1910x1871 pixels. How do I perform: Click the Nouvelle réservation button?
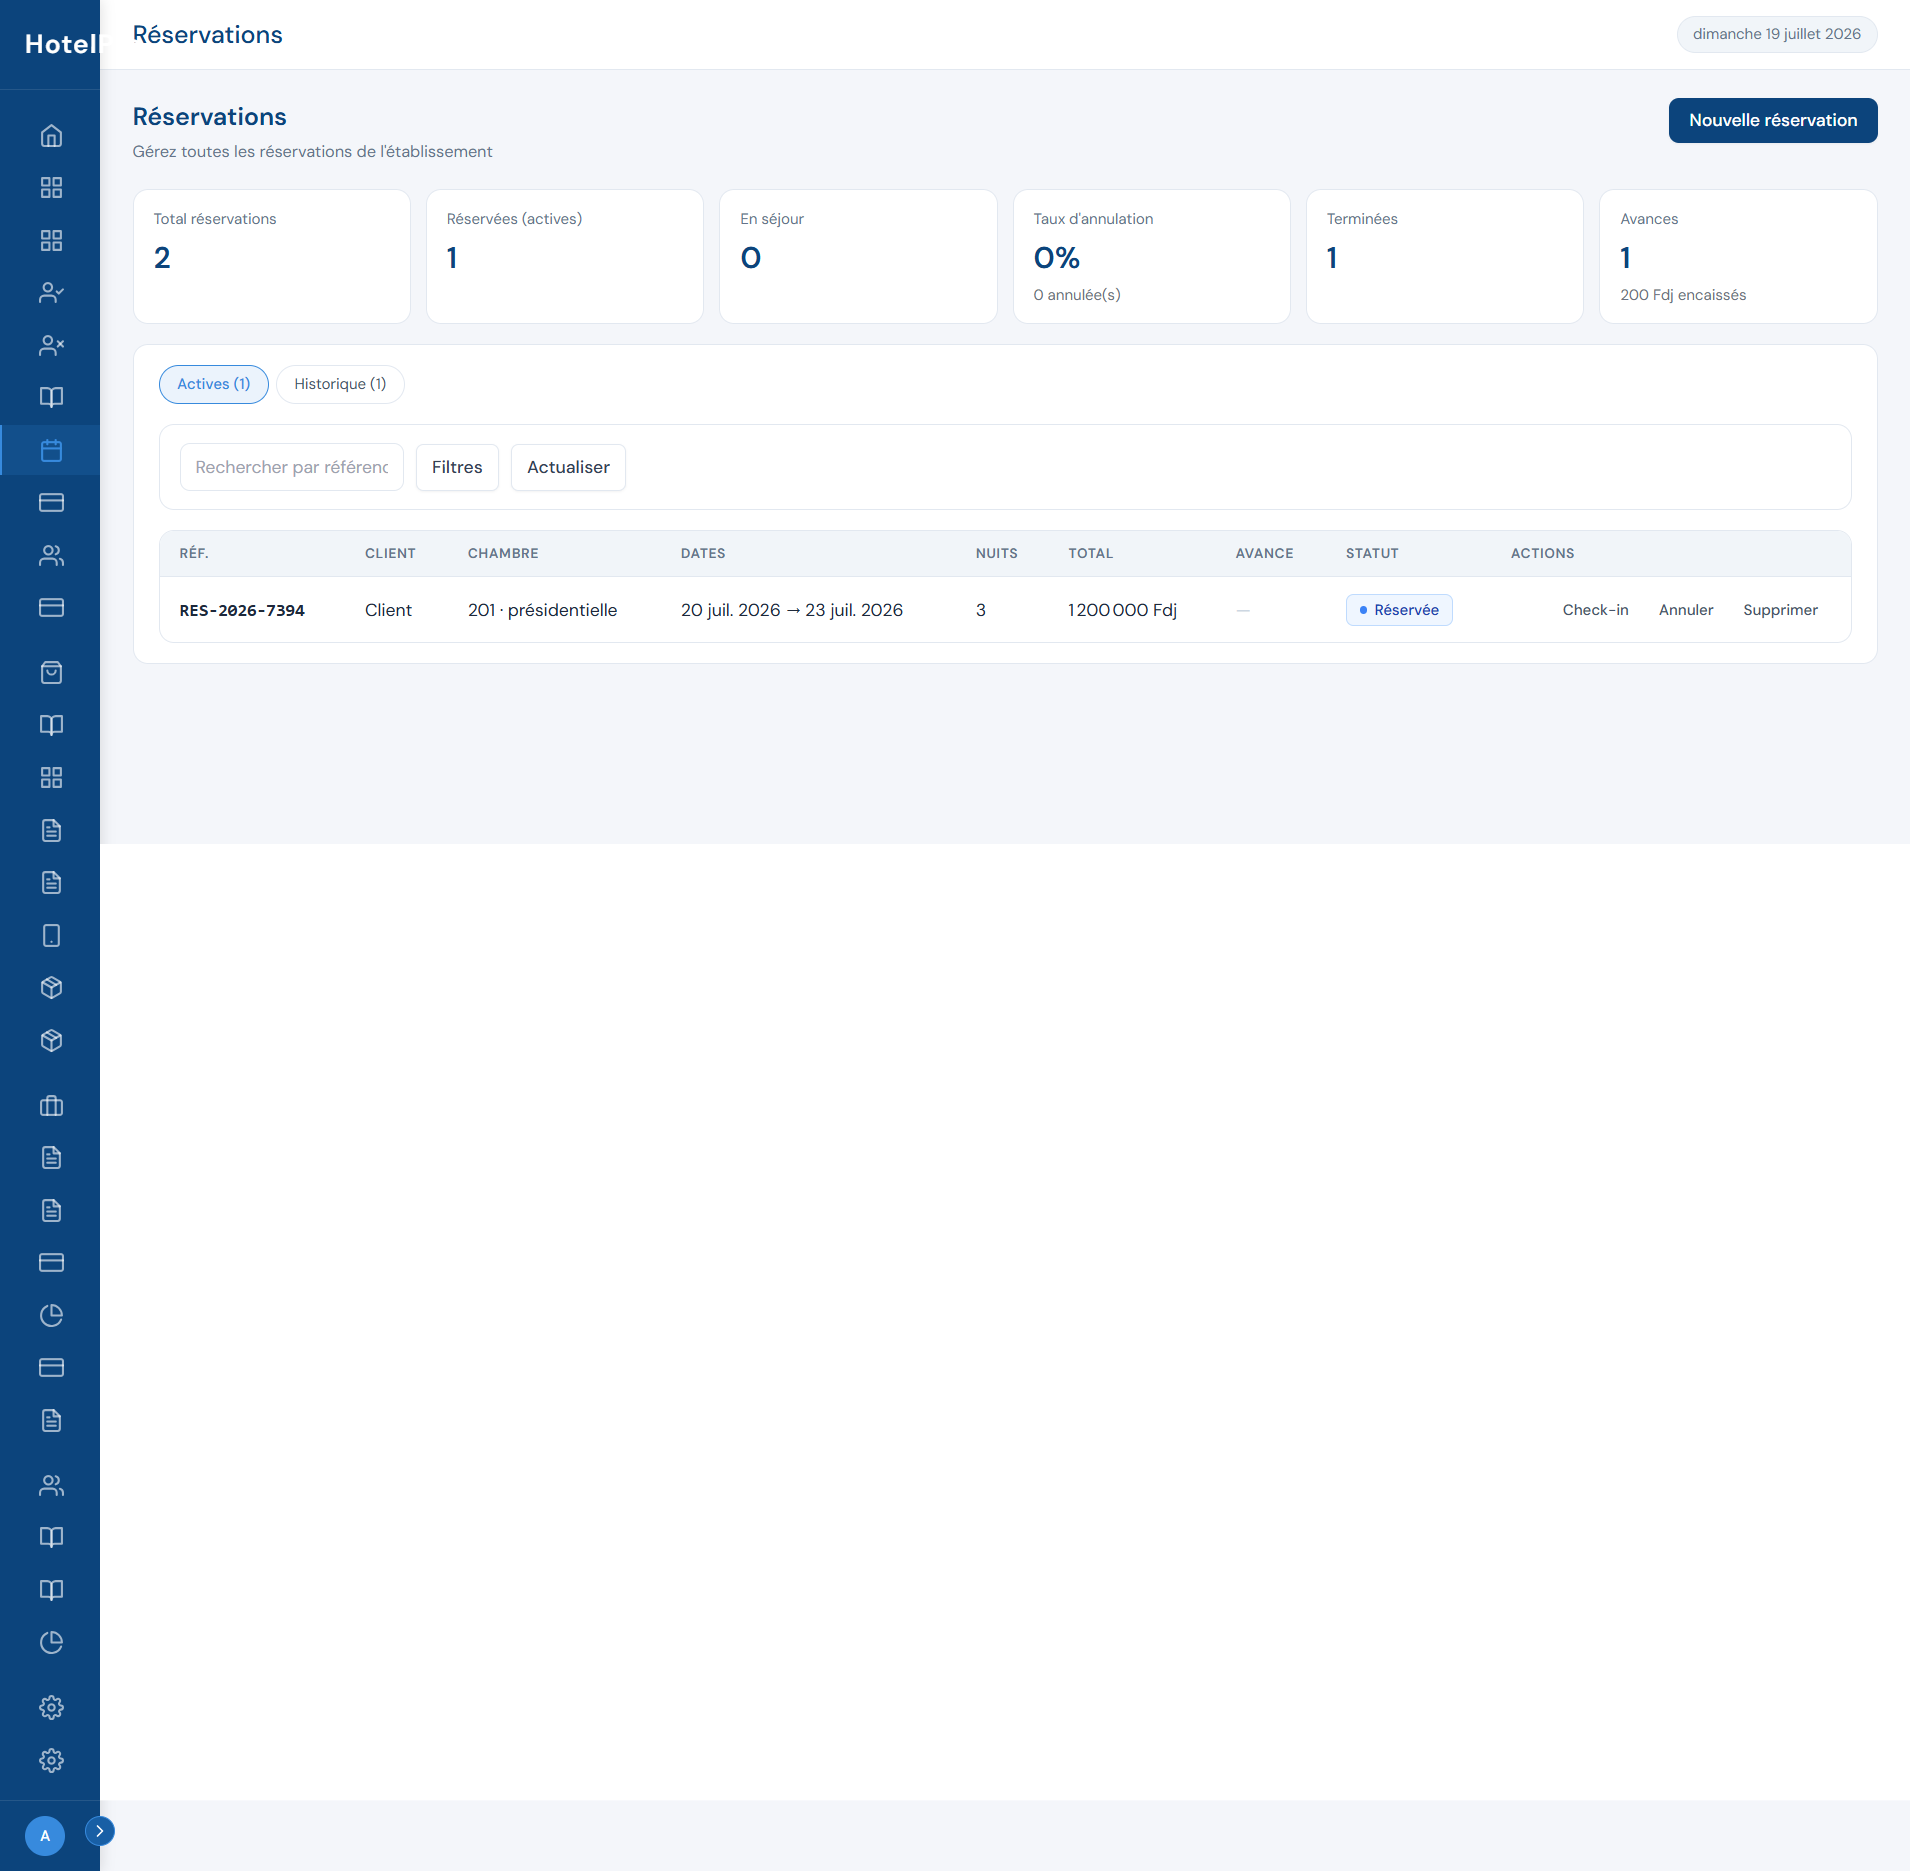tap(1773, 120)
